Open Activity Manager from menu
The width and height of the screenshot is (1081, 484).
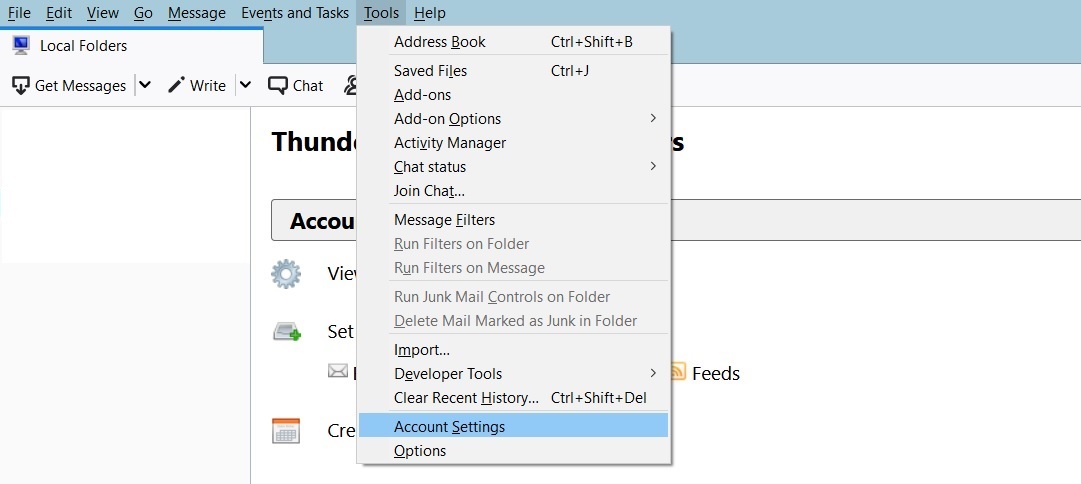[514, 143]
